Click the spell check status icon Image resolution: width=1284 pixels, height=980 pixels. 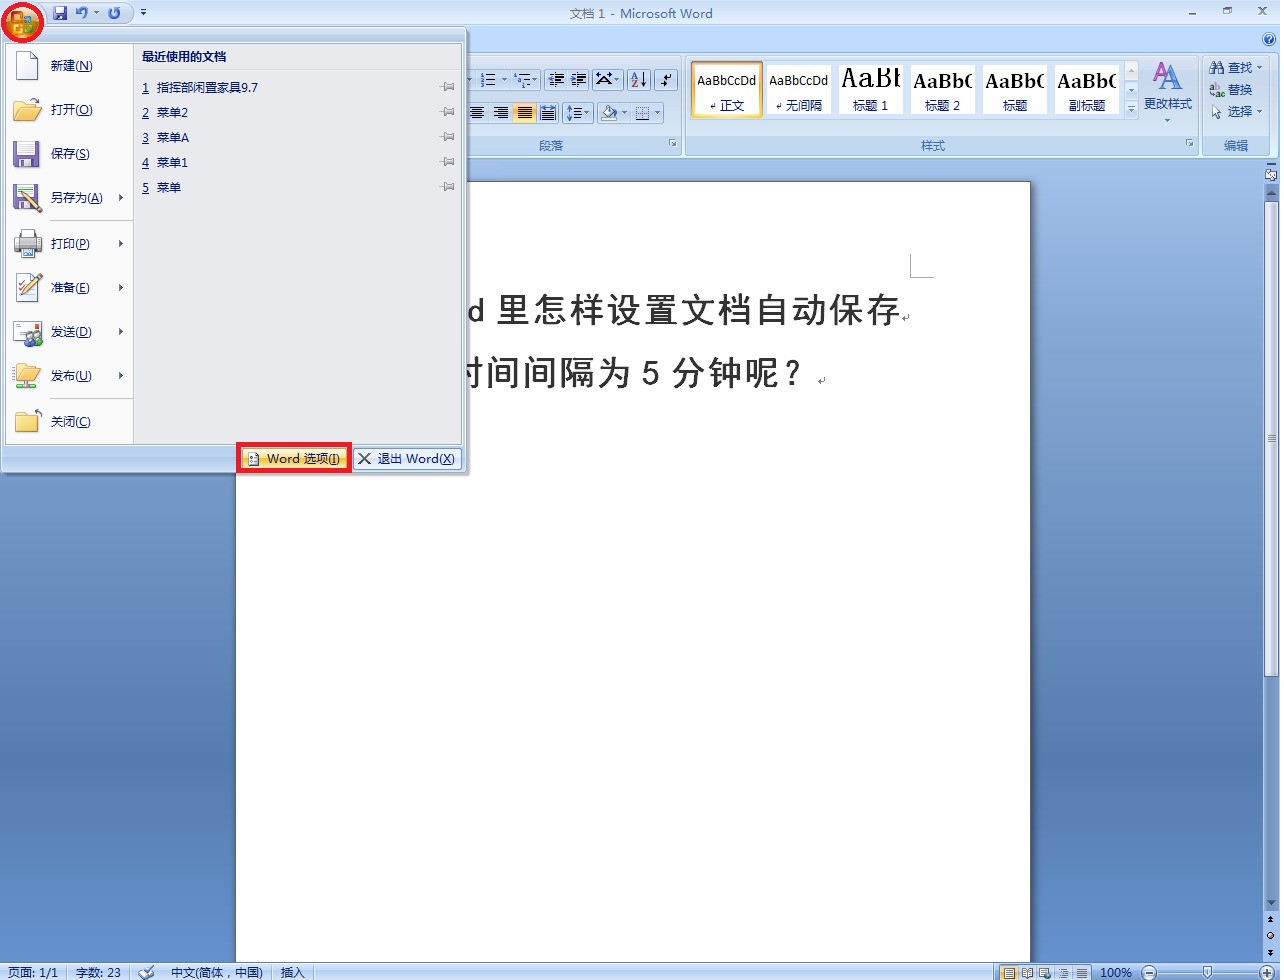[146, 972]
